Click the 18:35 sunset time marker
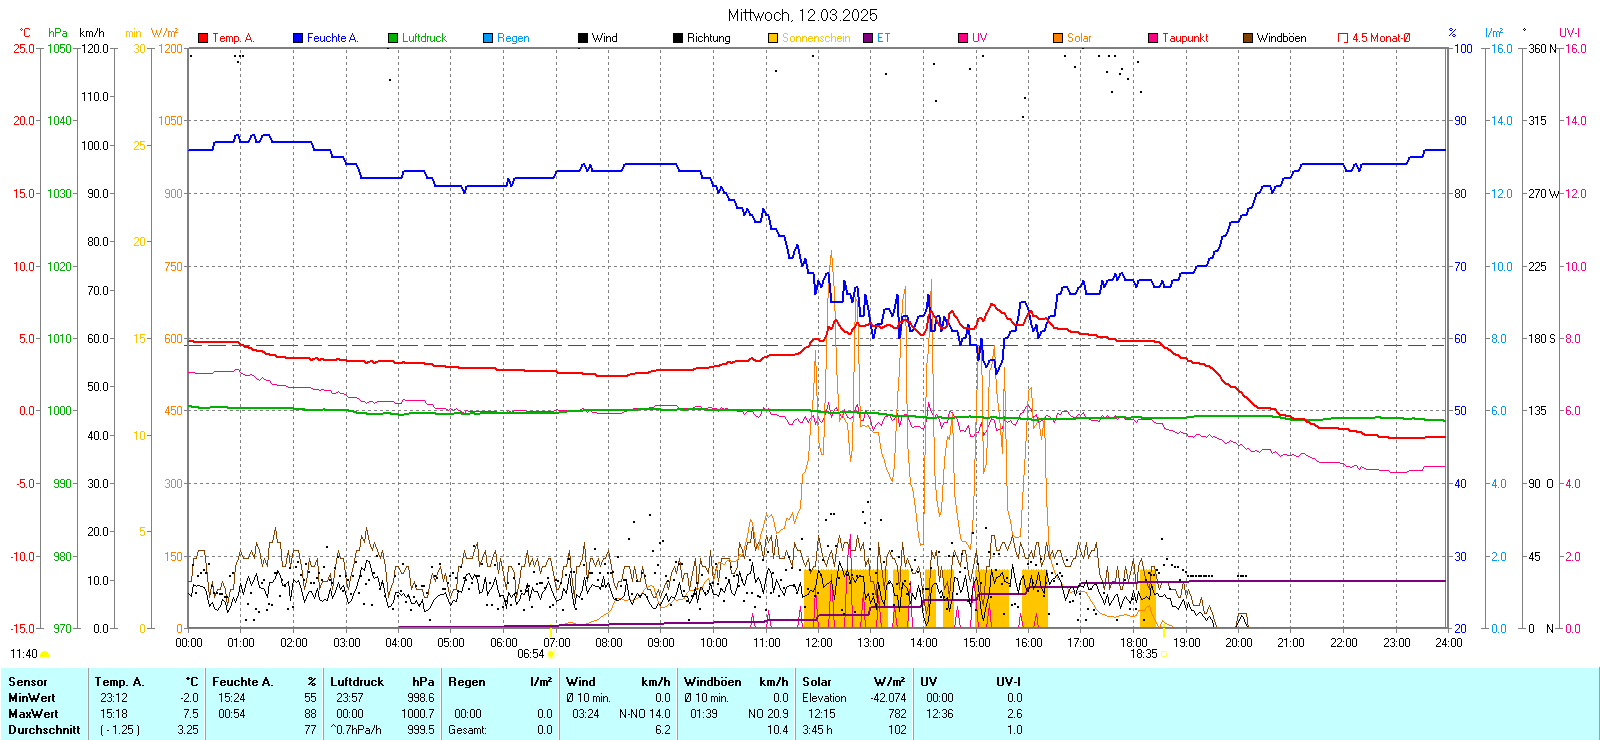The height and width of the screenshot is (740, 1600). coord(1143,654)
